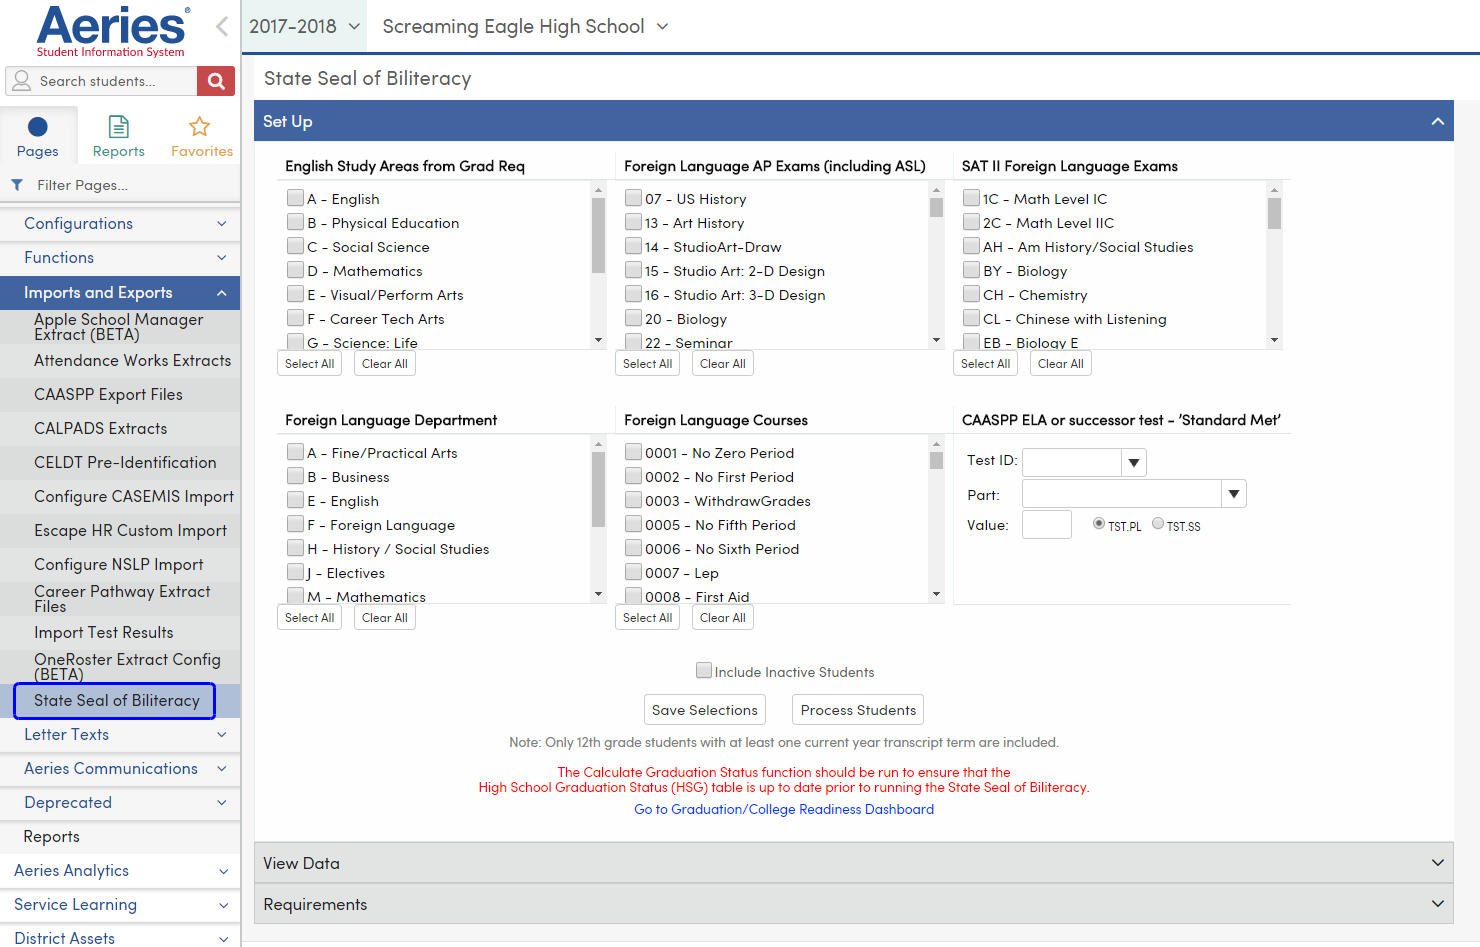This screenshot has height=947, width=1480.
Task: Open the Graduation/College Readiness Dashboard link
Action: pos(784,809)
